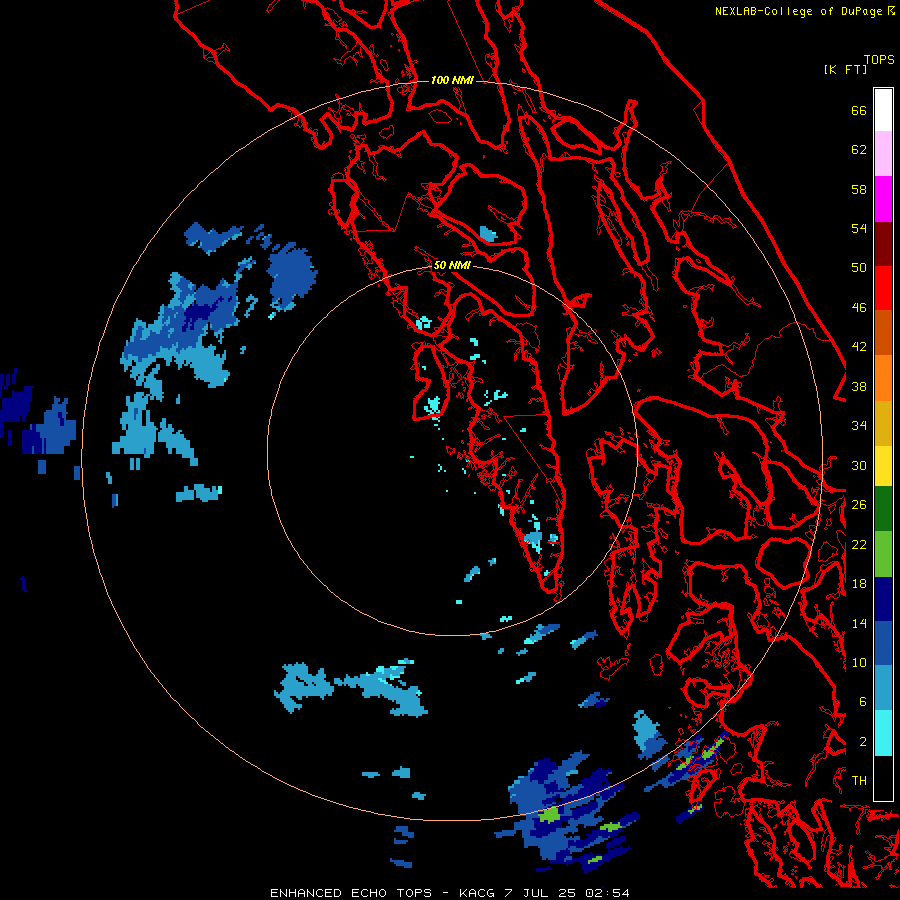Click the legend value '10'
The image size is (900, 900).
point(859,662)
